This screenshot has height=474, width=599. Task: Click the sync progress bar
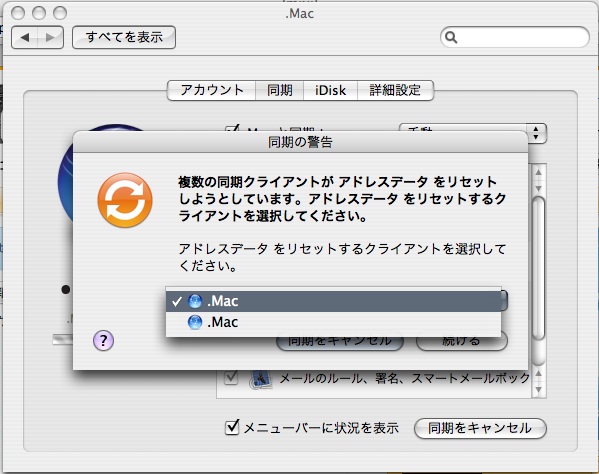tap(63, 339)
